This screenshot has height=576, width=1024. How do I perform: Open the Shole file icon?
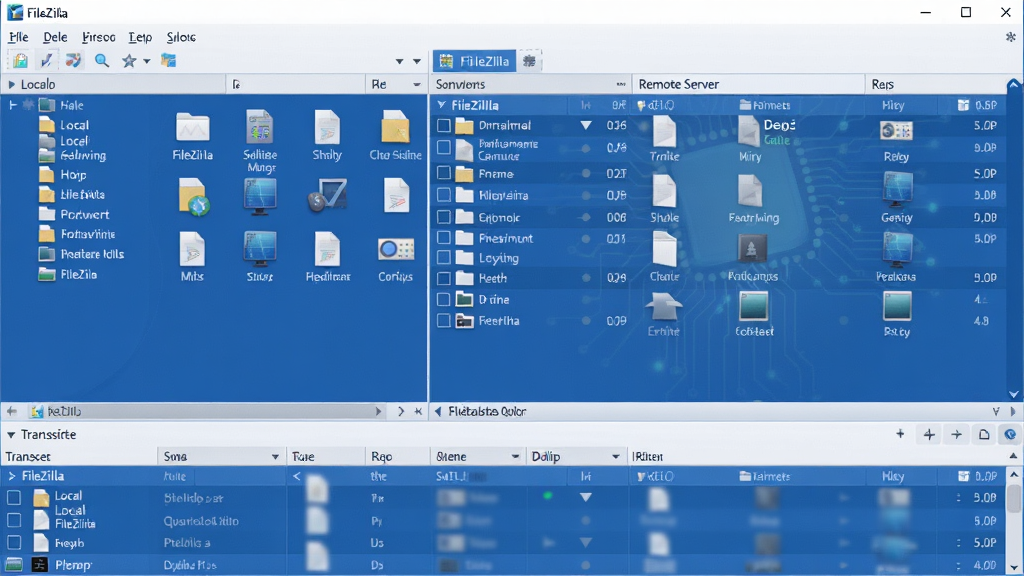(664, 199)
